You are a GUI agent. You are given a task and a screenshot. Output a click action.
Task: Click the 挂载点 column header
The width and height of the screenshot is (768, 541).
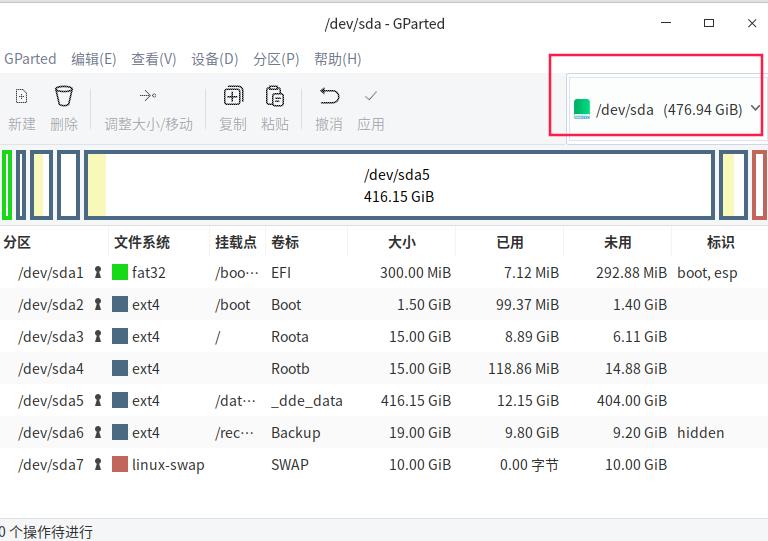point(238,242)
